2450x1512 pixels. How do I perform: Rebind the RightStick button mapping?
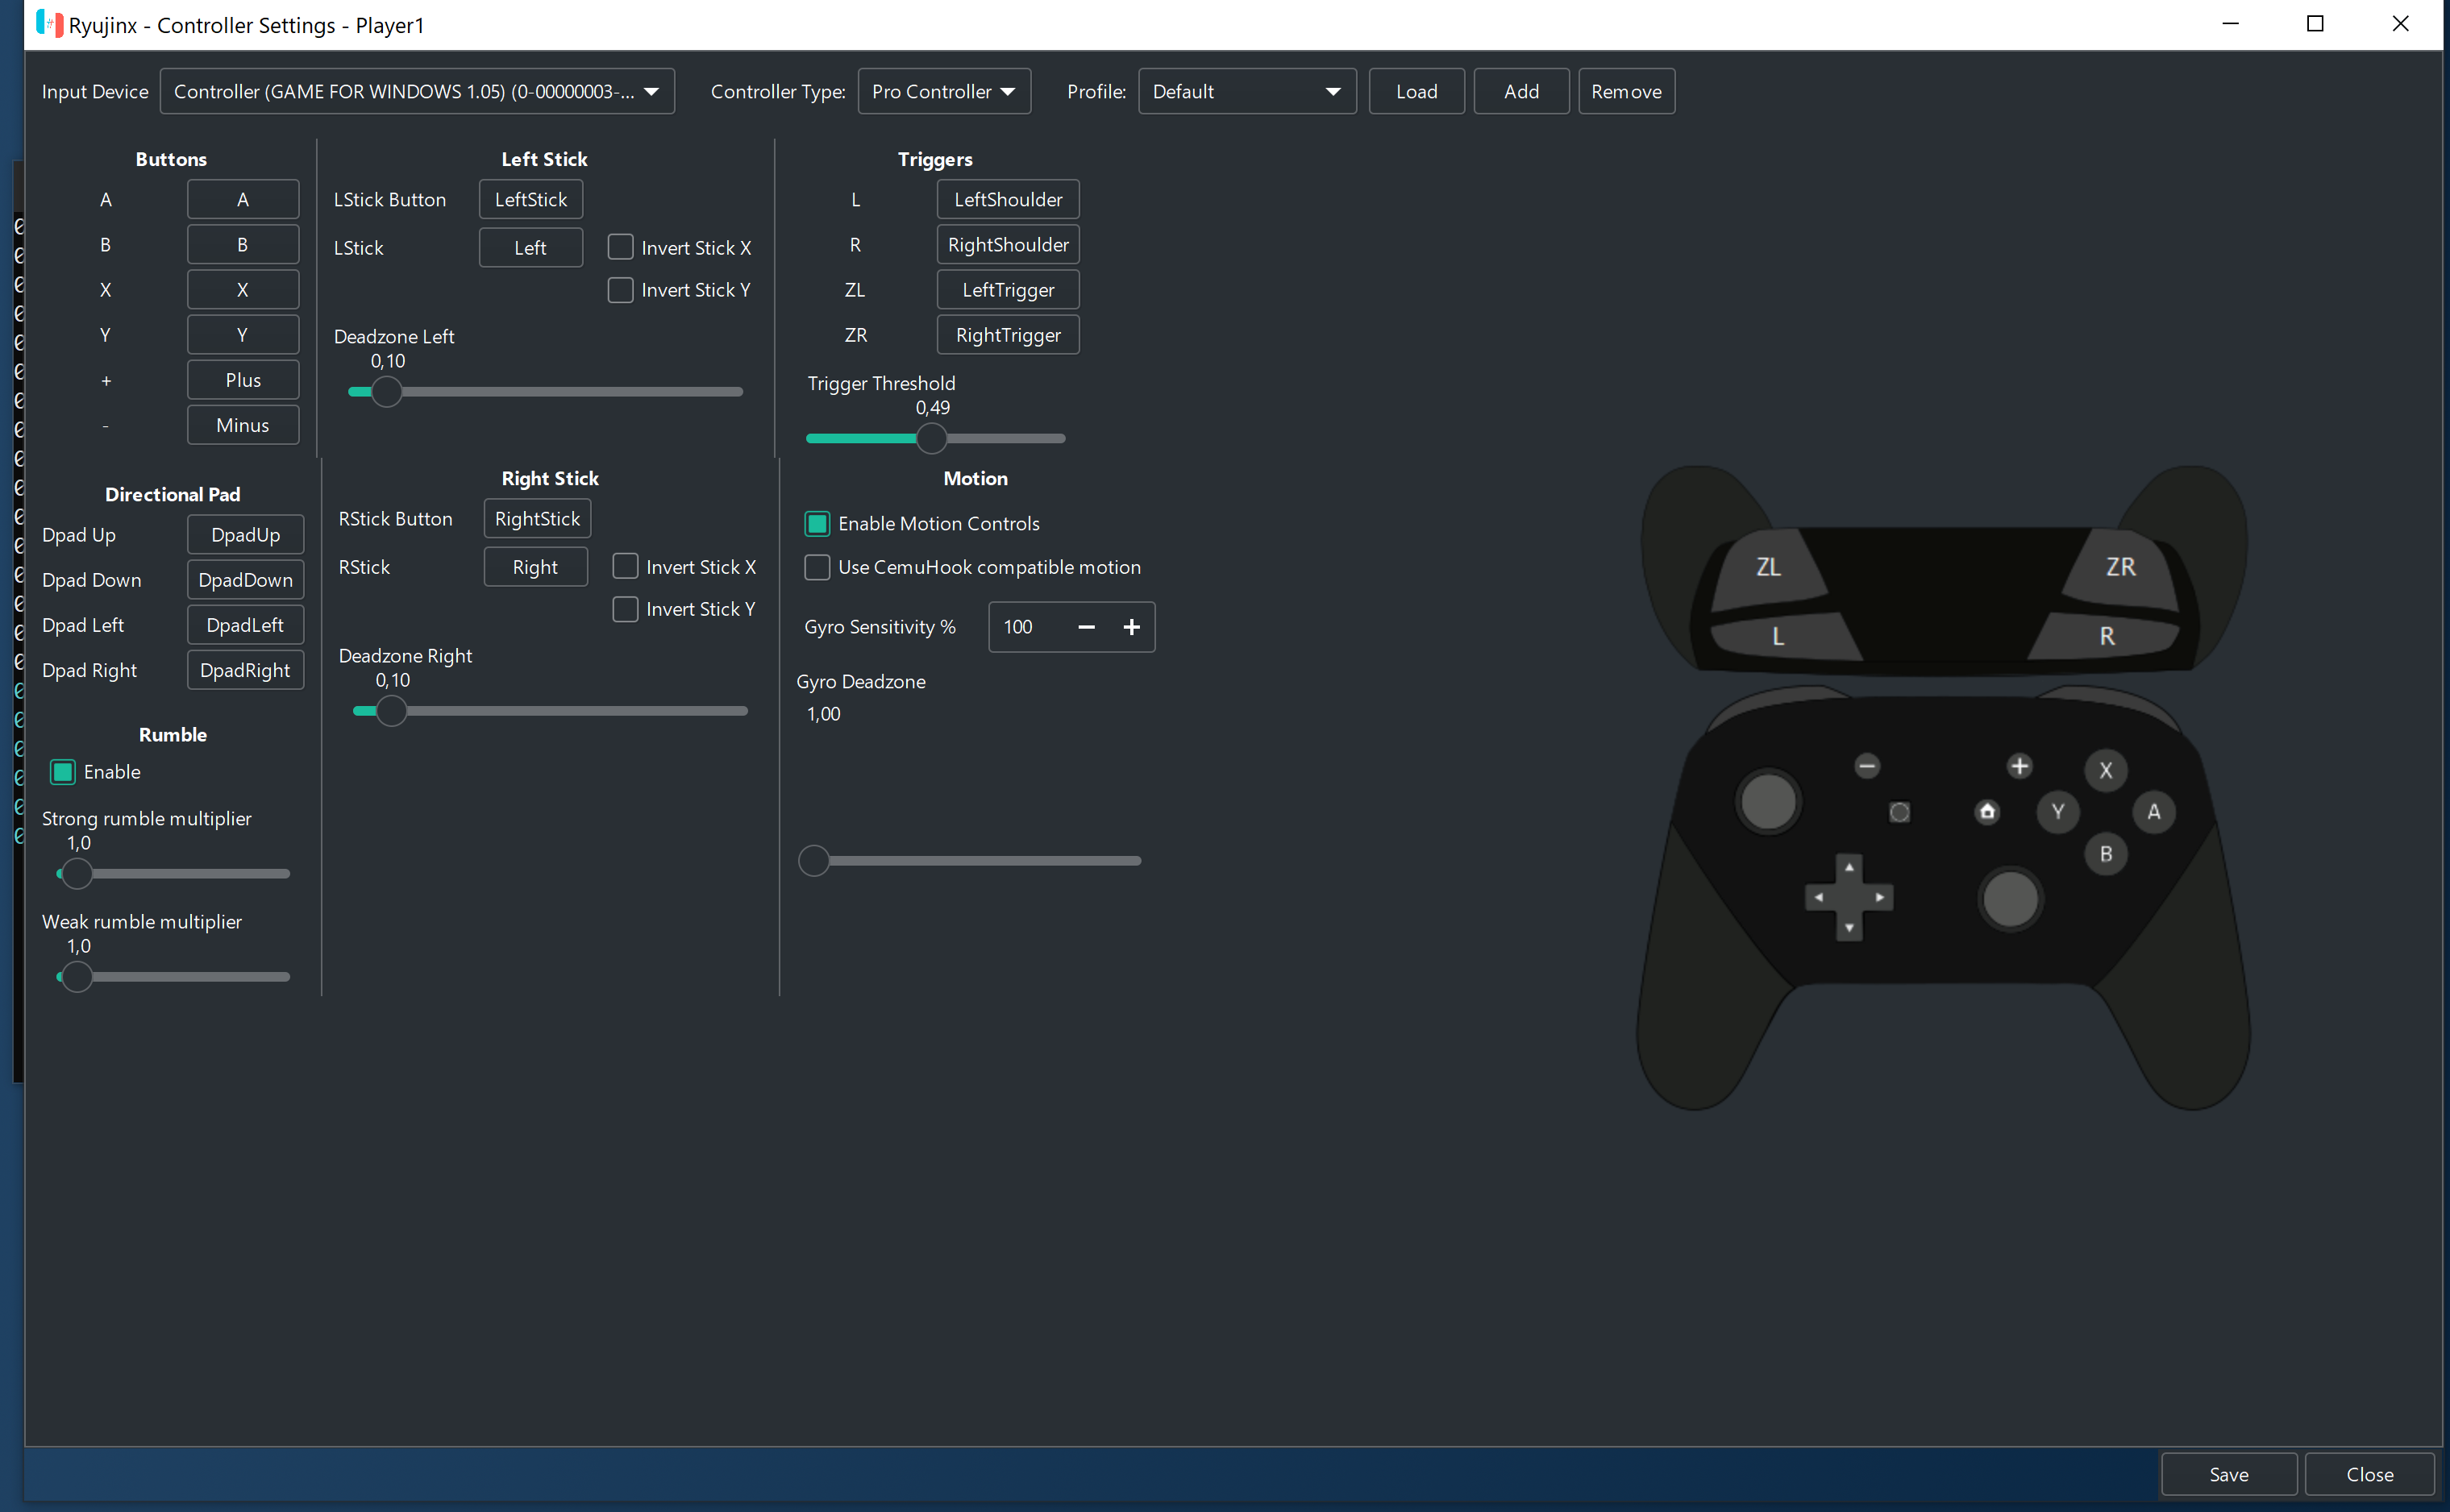click(537, 518)
